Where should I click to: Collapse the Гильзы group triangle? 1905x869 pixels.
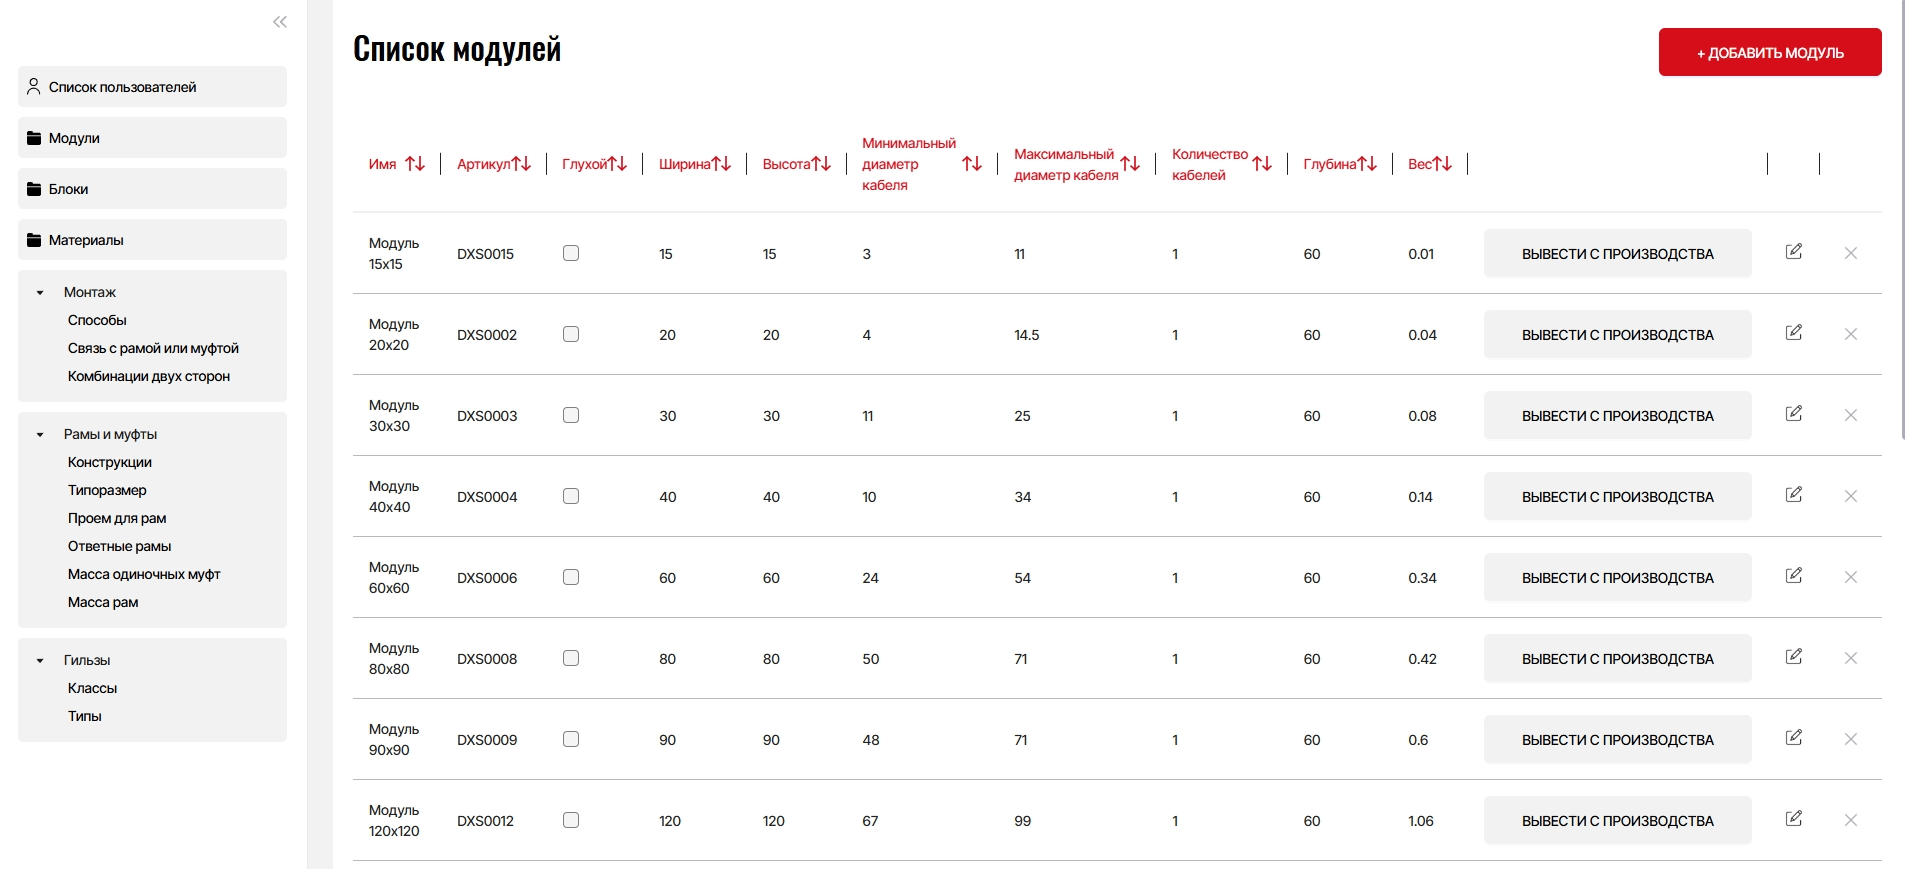[x=40, y=661]
